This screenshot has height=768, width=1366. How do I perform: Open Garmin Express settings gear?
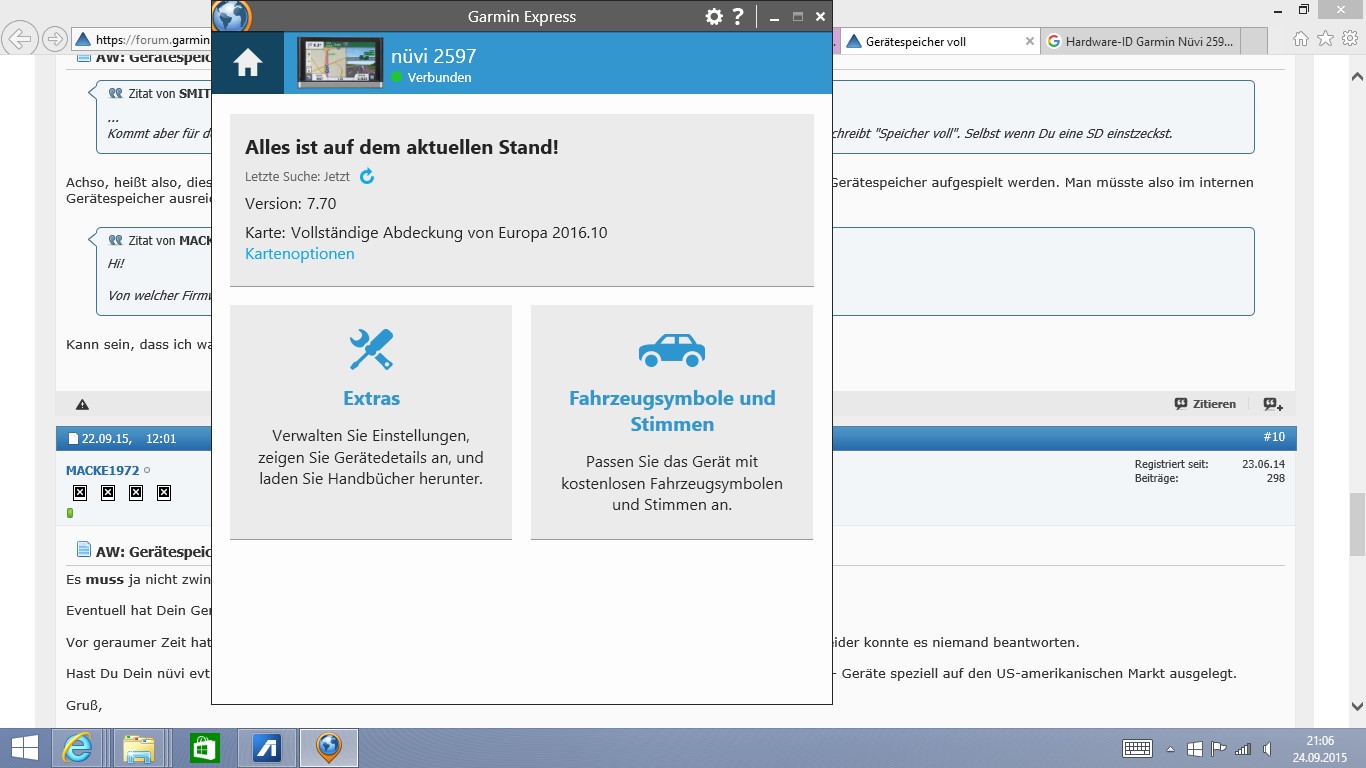[x=713, y=16]
